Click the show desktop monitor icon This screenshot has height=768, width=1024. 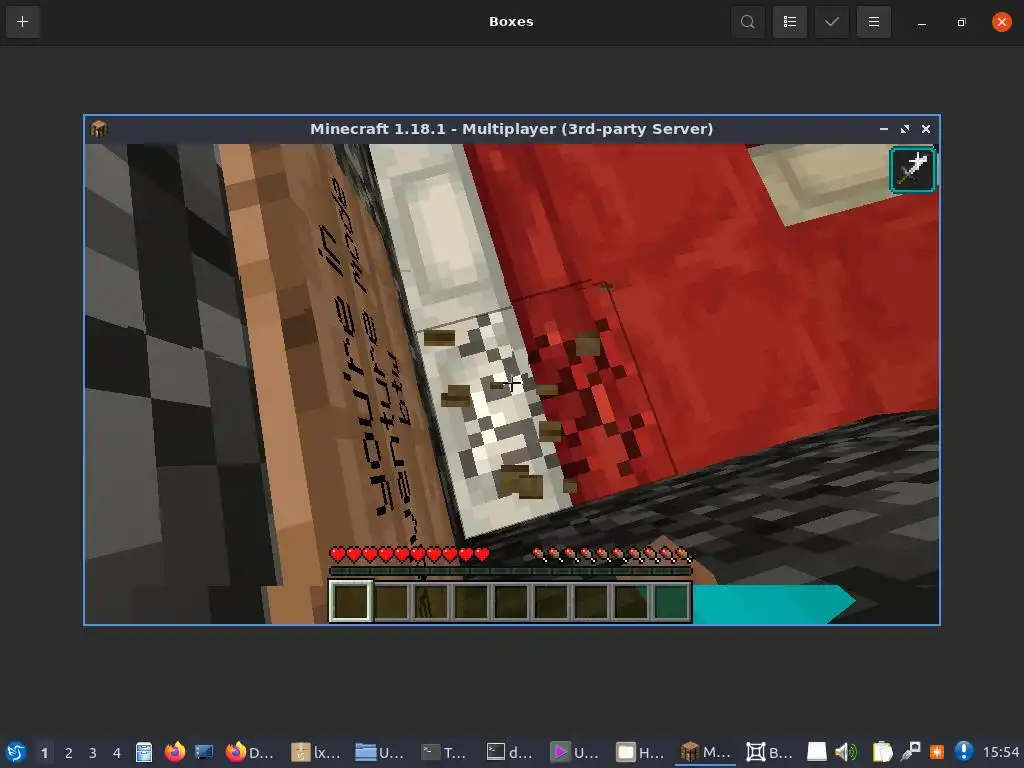point(204,752)
